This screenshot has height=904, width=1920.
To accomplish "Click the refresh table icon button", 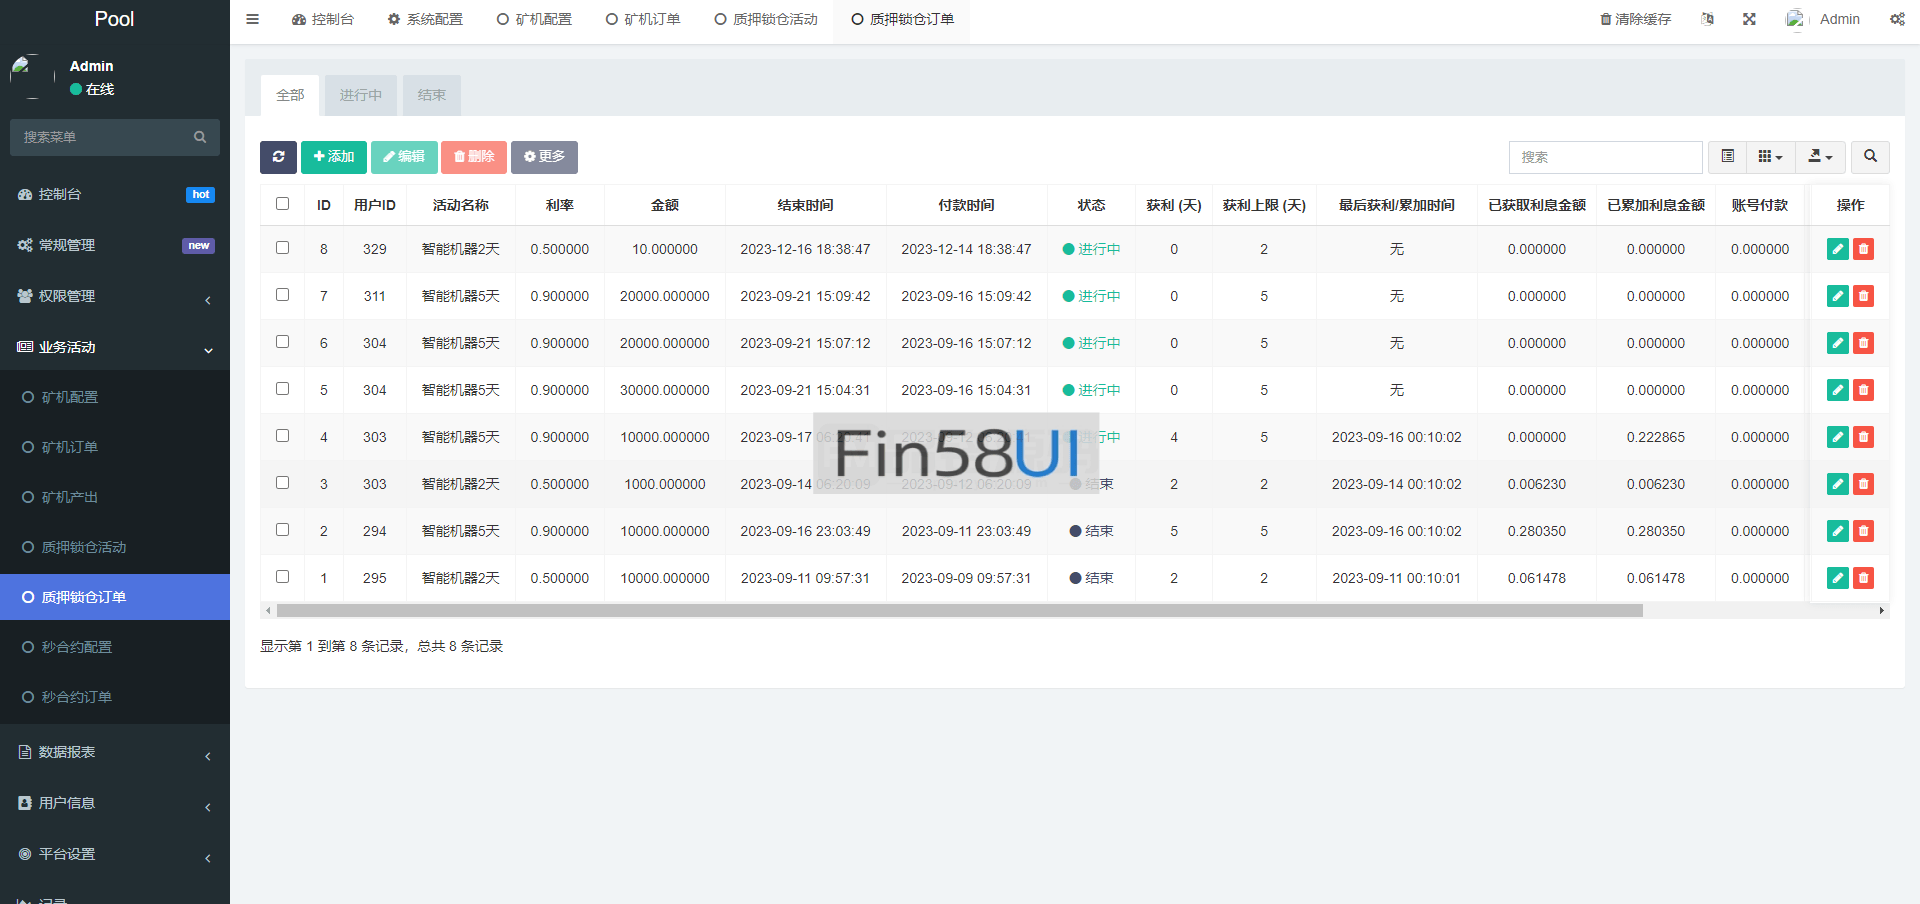I will pyautogui.click(x=278, y=157).
